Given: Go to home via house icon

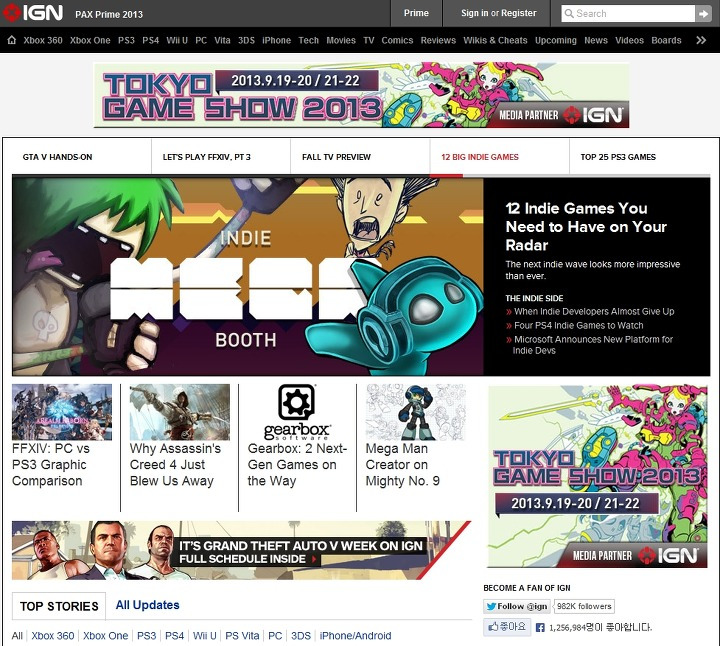Looking at the screenshot, I should click(x=11, y=40).
